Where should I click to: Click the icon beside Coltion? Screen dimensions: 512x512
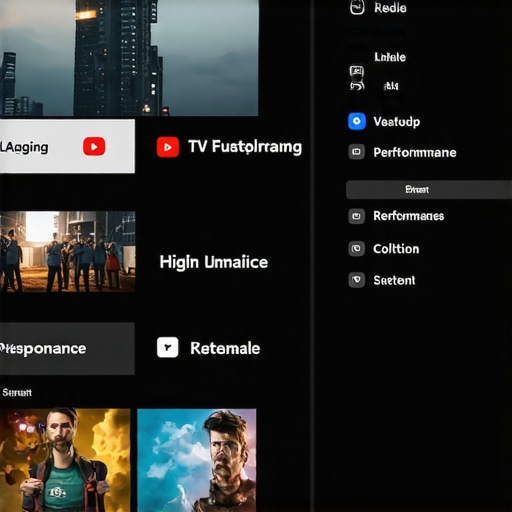pyautogui.click(x=356, y=249)
